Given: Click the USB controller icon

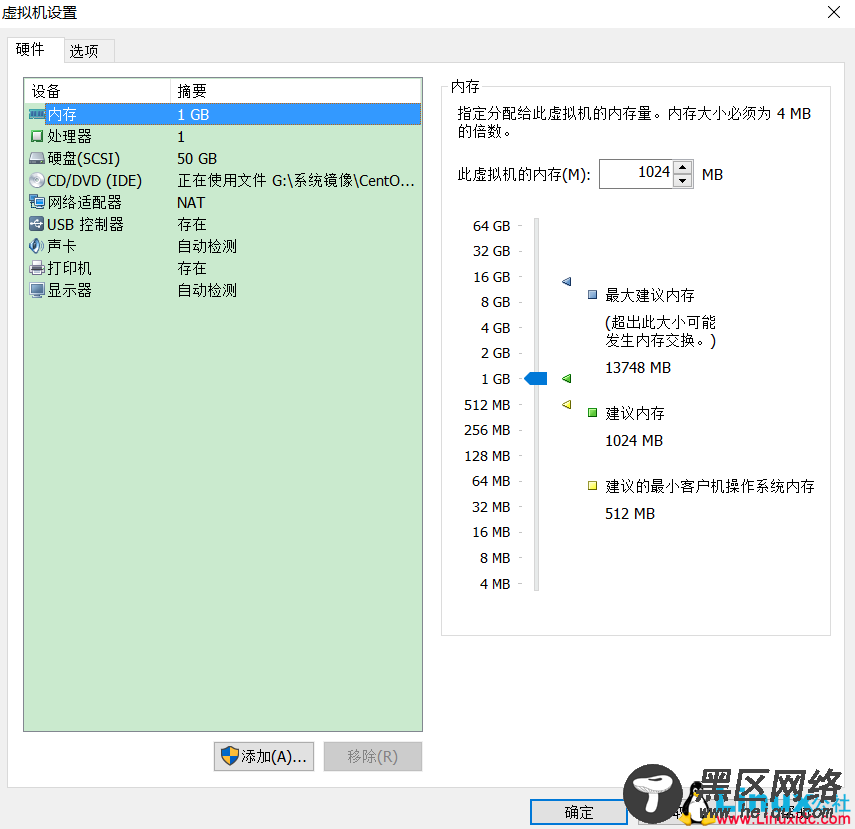Looking at the screenshot, I should 37,224.
